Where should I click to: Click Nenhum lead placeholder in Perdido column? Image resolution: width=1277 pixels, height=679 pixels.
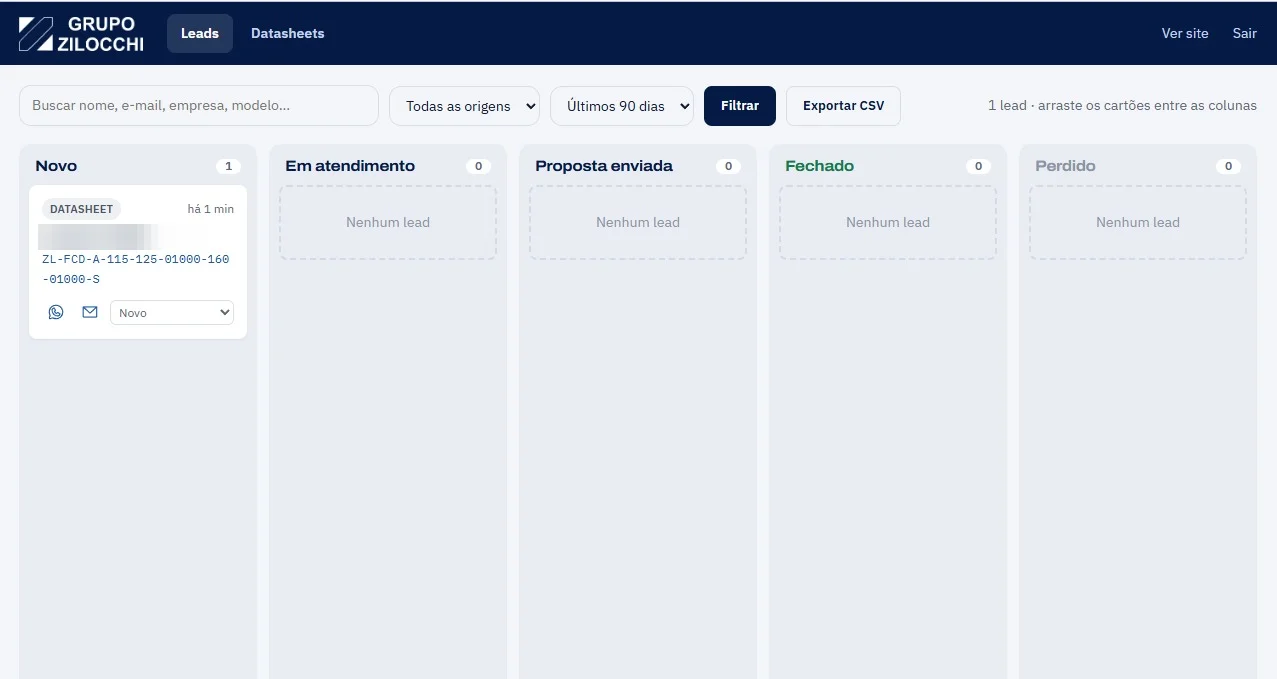tap(1138, 223)
